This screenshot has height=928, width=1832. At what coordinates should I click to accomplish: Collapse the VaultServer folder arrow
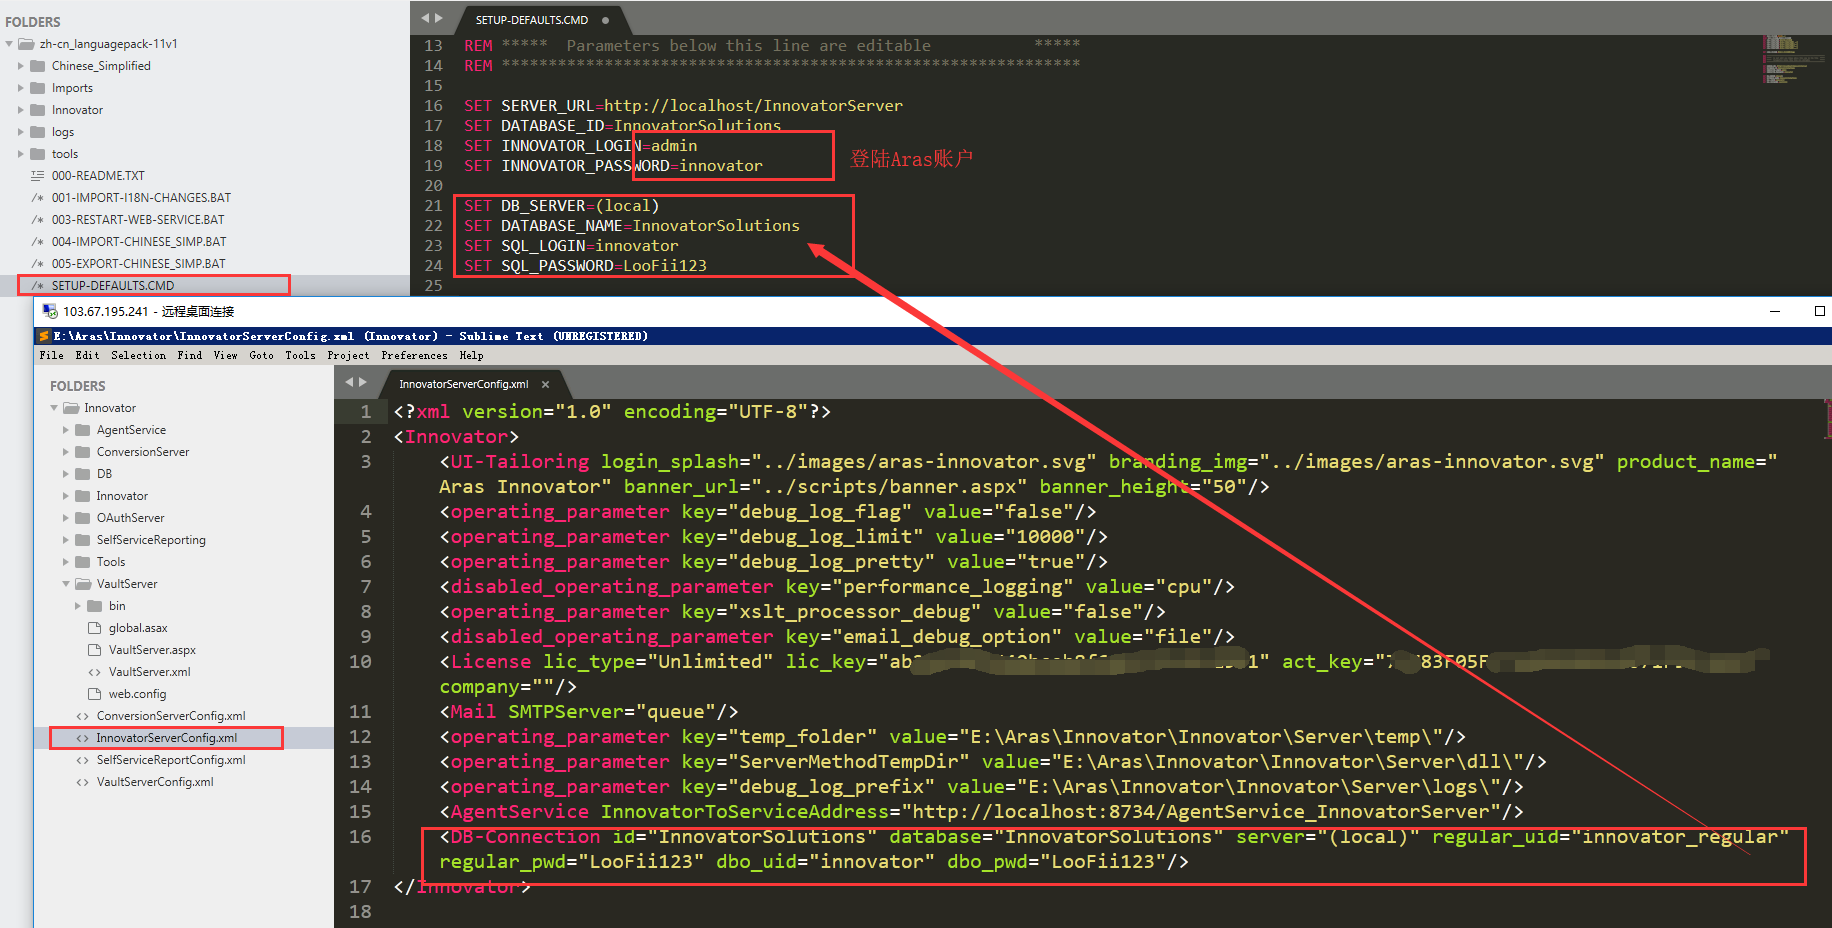pyautogui.click(x=66, y=584)
